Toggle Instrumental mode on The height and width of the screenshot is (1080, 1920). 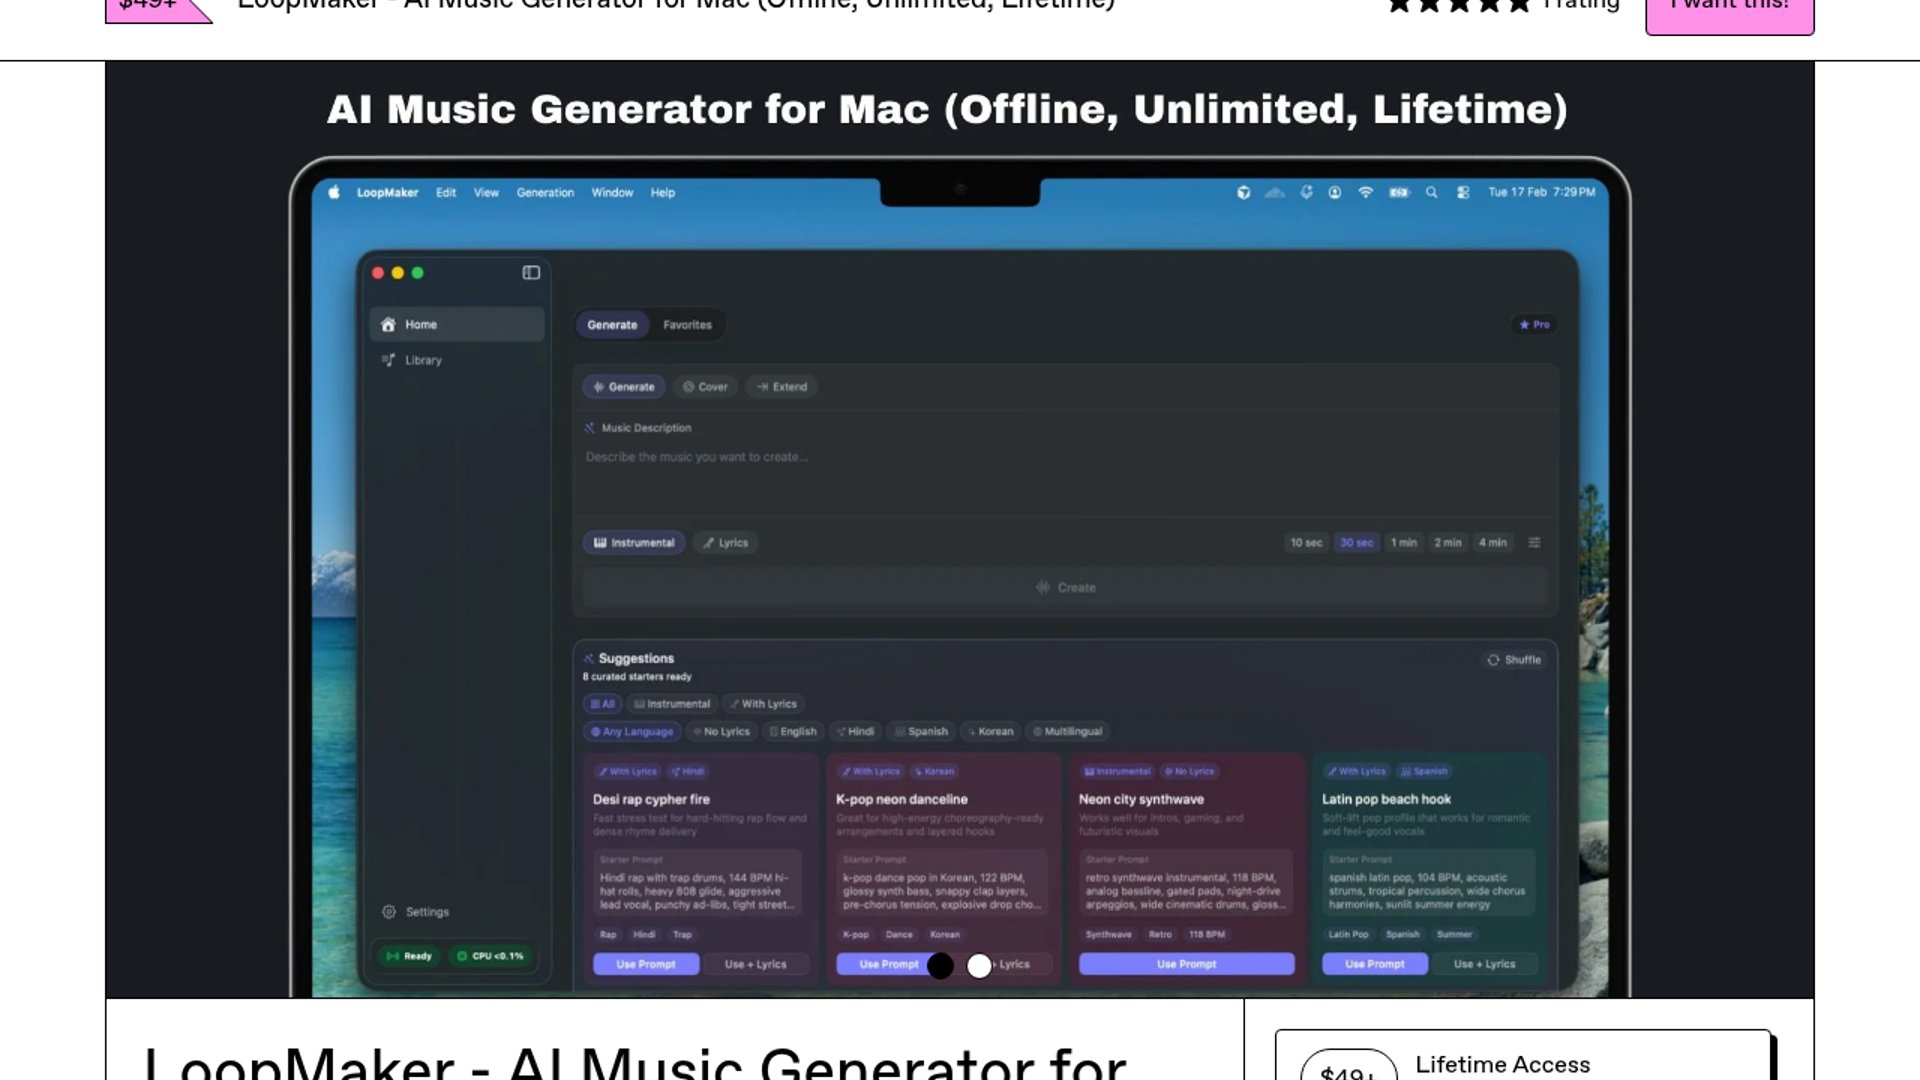pos(634,543)
